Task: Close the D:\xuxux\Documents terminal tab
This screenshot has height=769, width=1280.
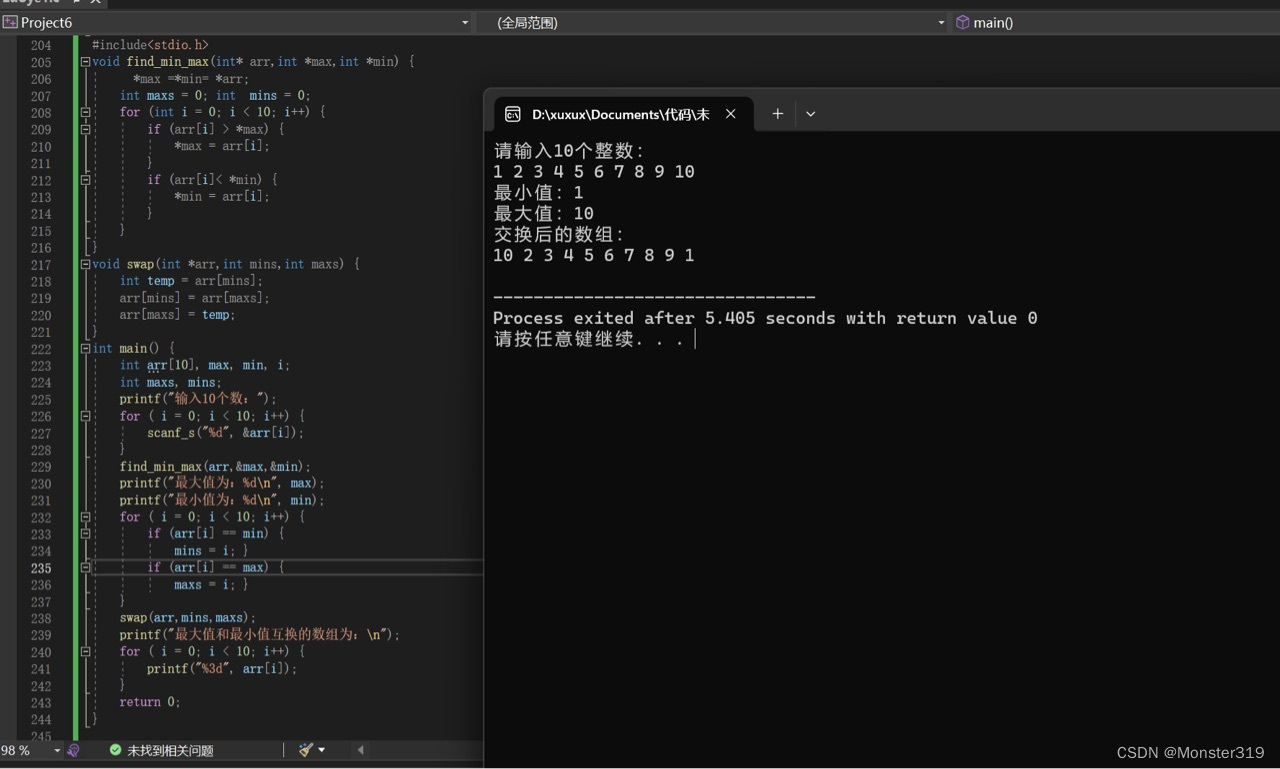Action: pyautogui.click(x=731, y=114)
